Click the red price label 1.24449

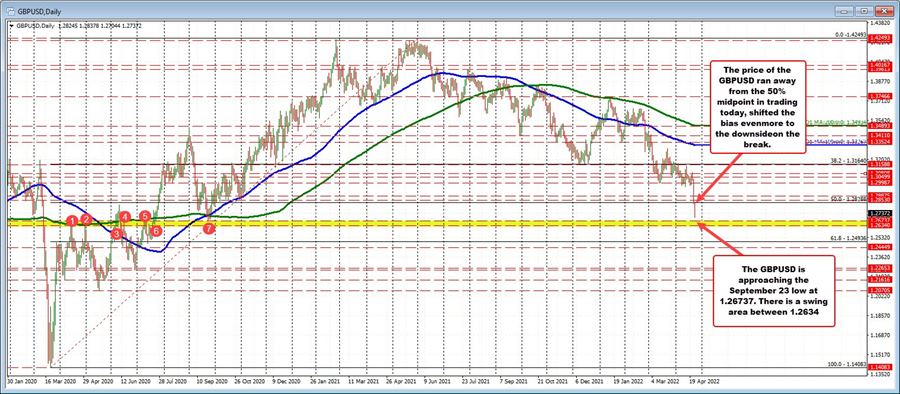tap(879, 247)
